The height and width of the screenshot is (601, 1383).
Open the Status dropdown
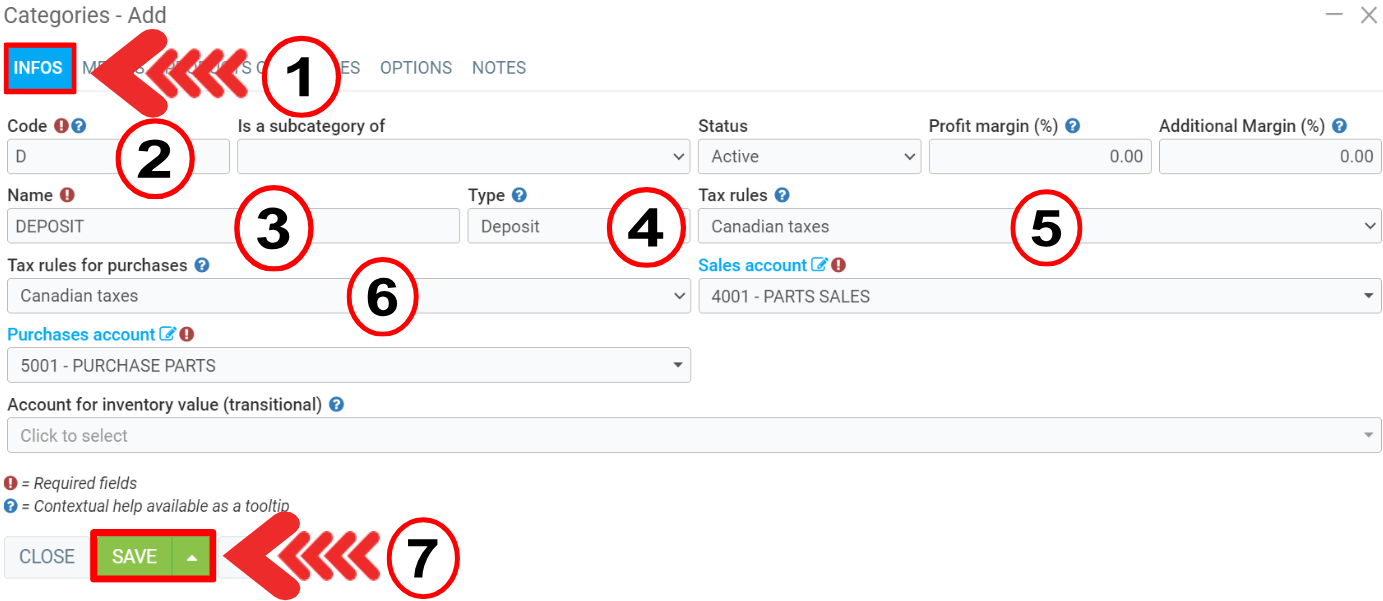tap(808, 157)
